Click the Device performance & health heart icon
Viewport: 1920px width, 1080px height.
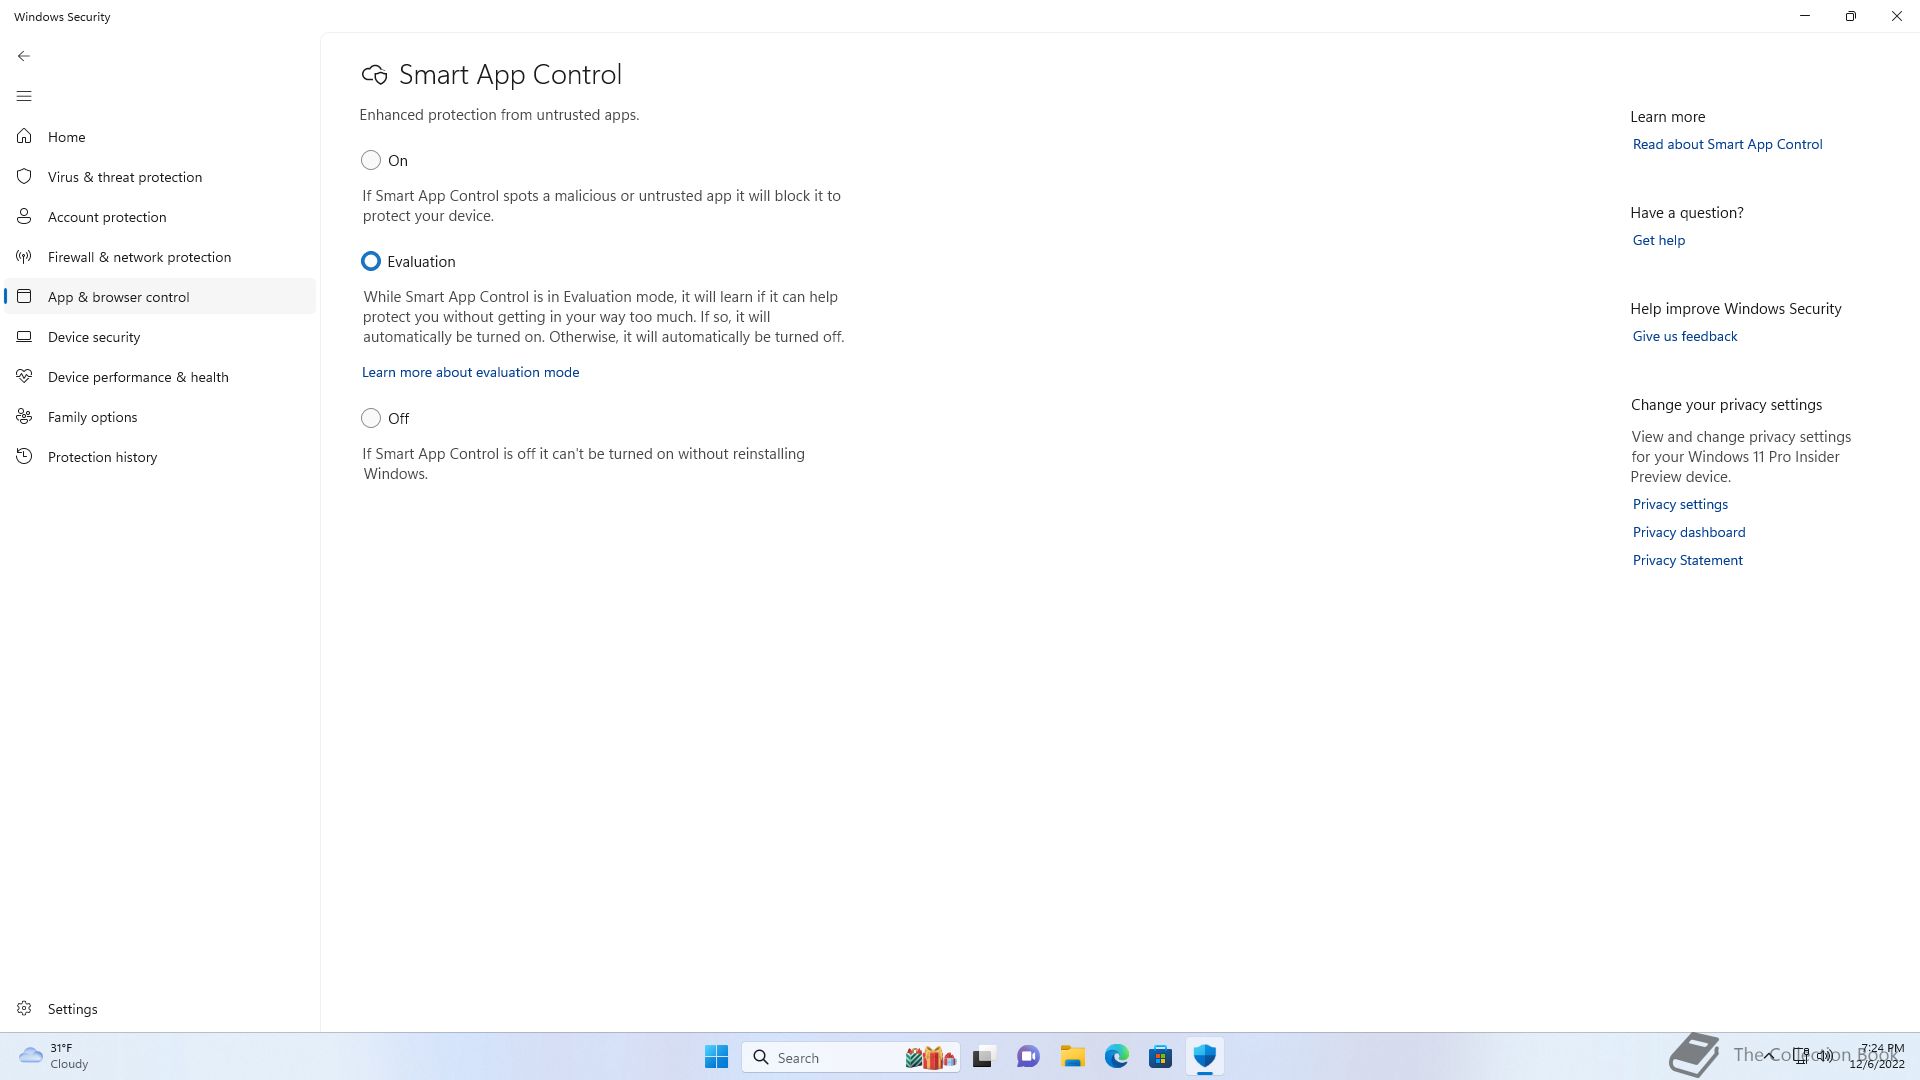[x=24, y=376]
